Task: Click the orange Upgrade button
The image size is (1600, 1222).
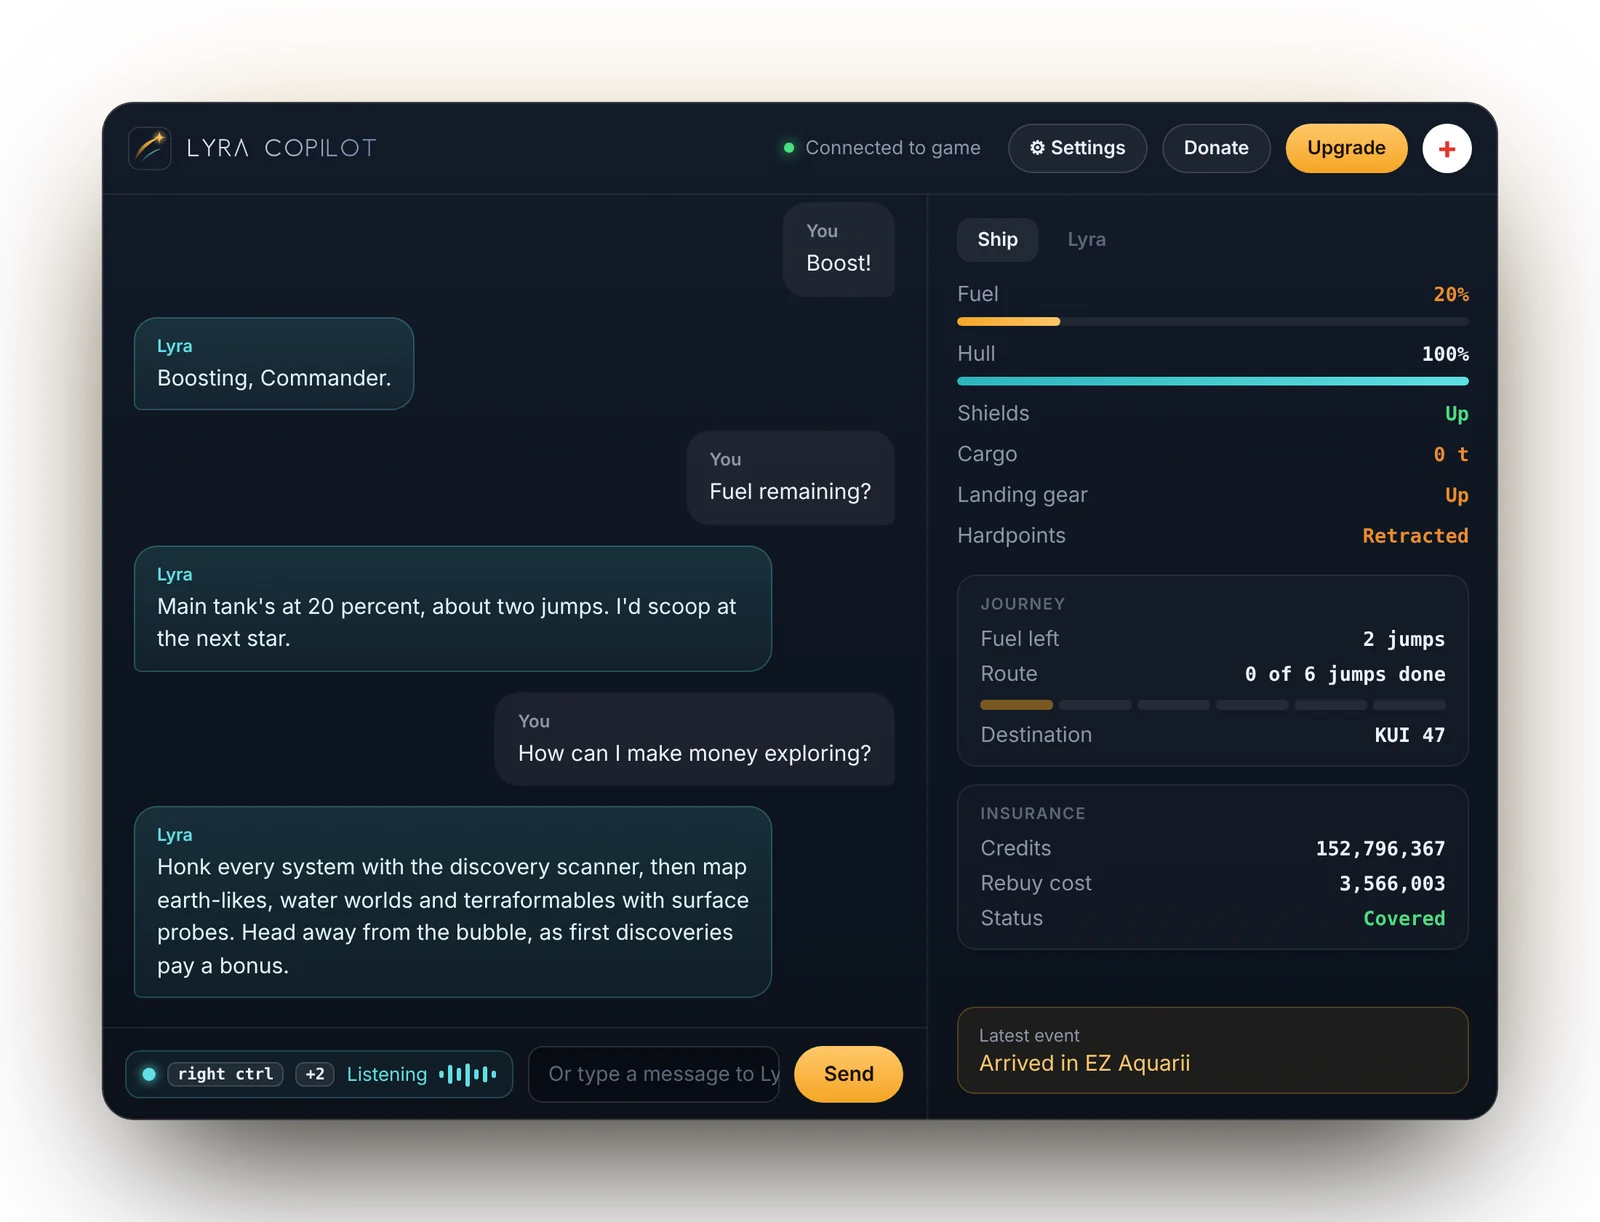Action: pos(1346,148)
